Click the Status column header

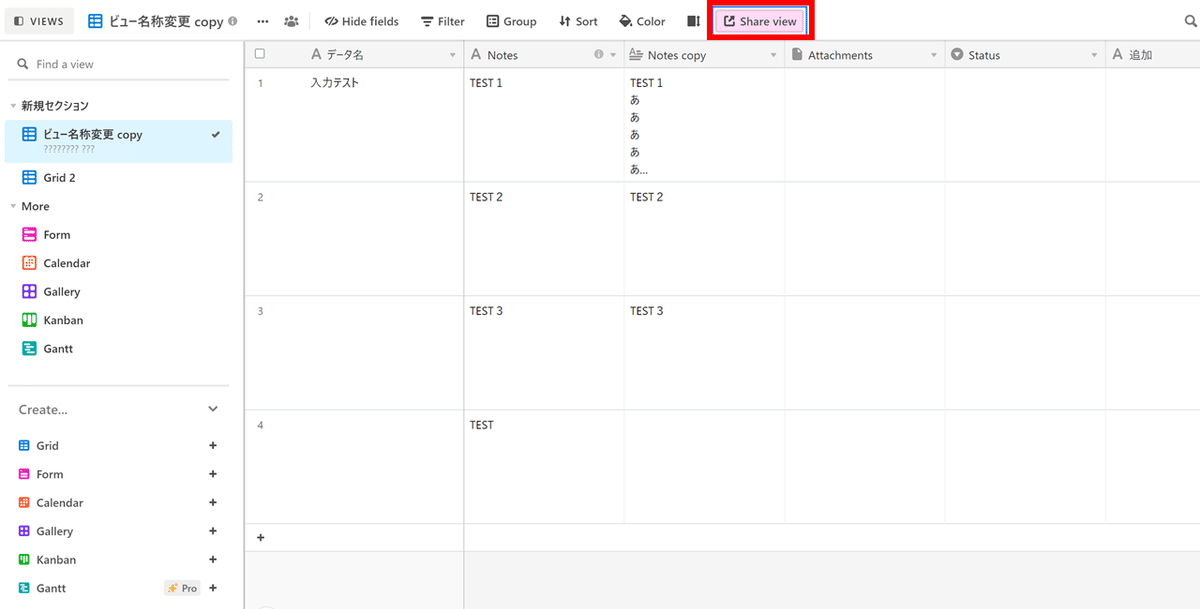pyautogui.click(x=1025, y=55)
